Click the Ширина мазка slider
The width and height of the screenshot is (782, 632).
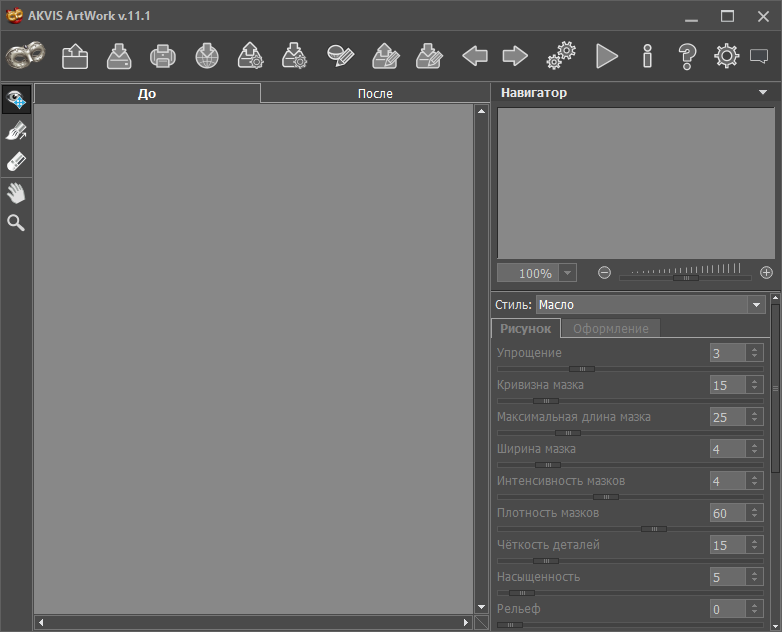coord(630,465)
